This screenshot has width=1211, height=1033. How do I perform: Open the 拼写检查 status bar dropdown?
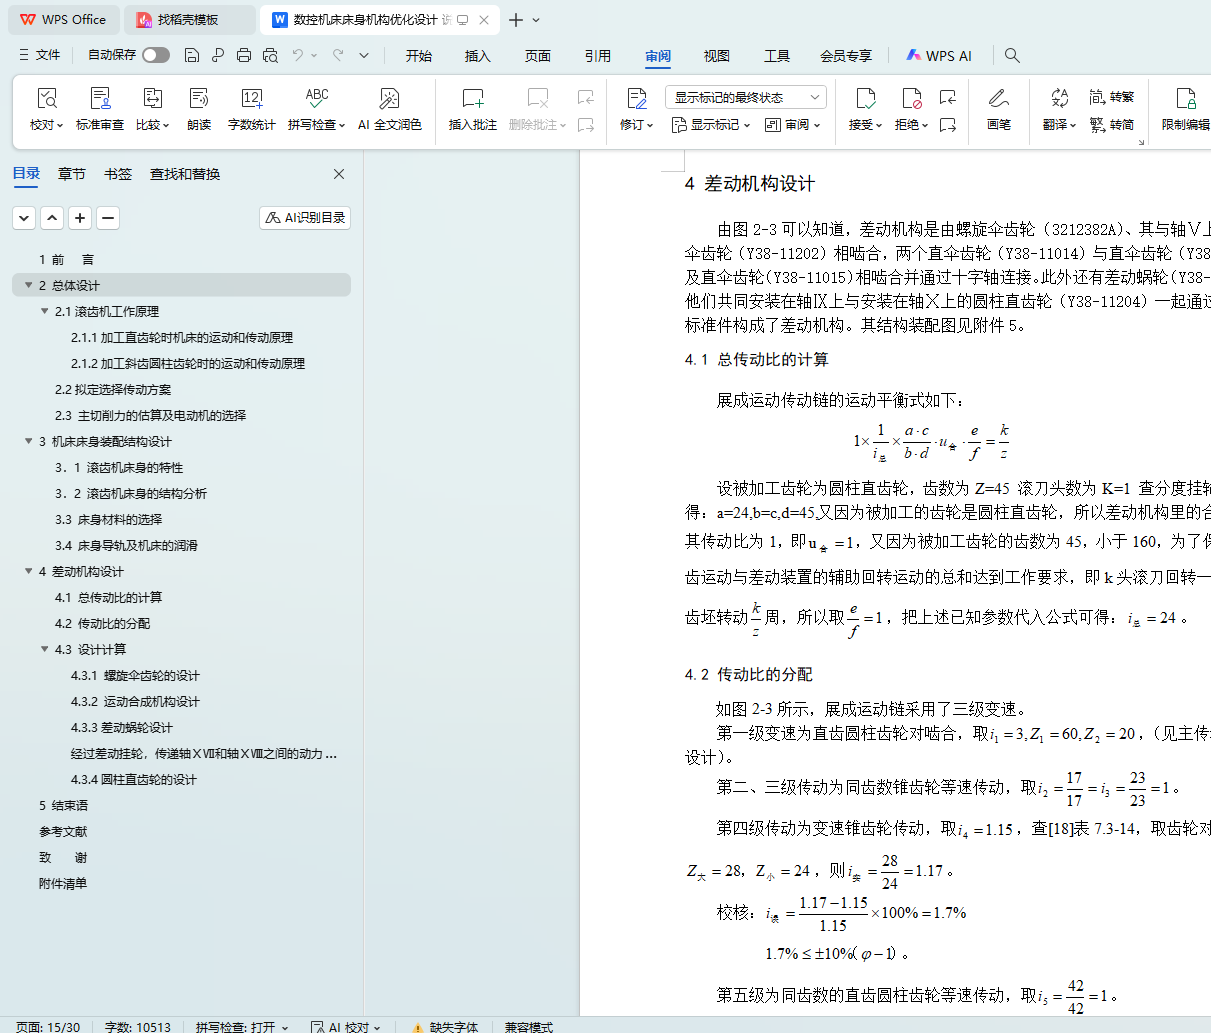[242, 1027]
